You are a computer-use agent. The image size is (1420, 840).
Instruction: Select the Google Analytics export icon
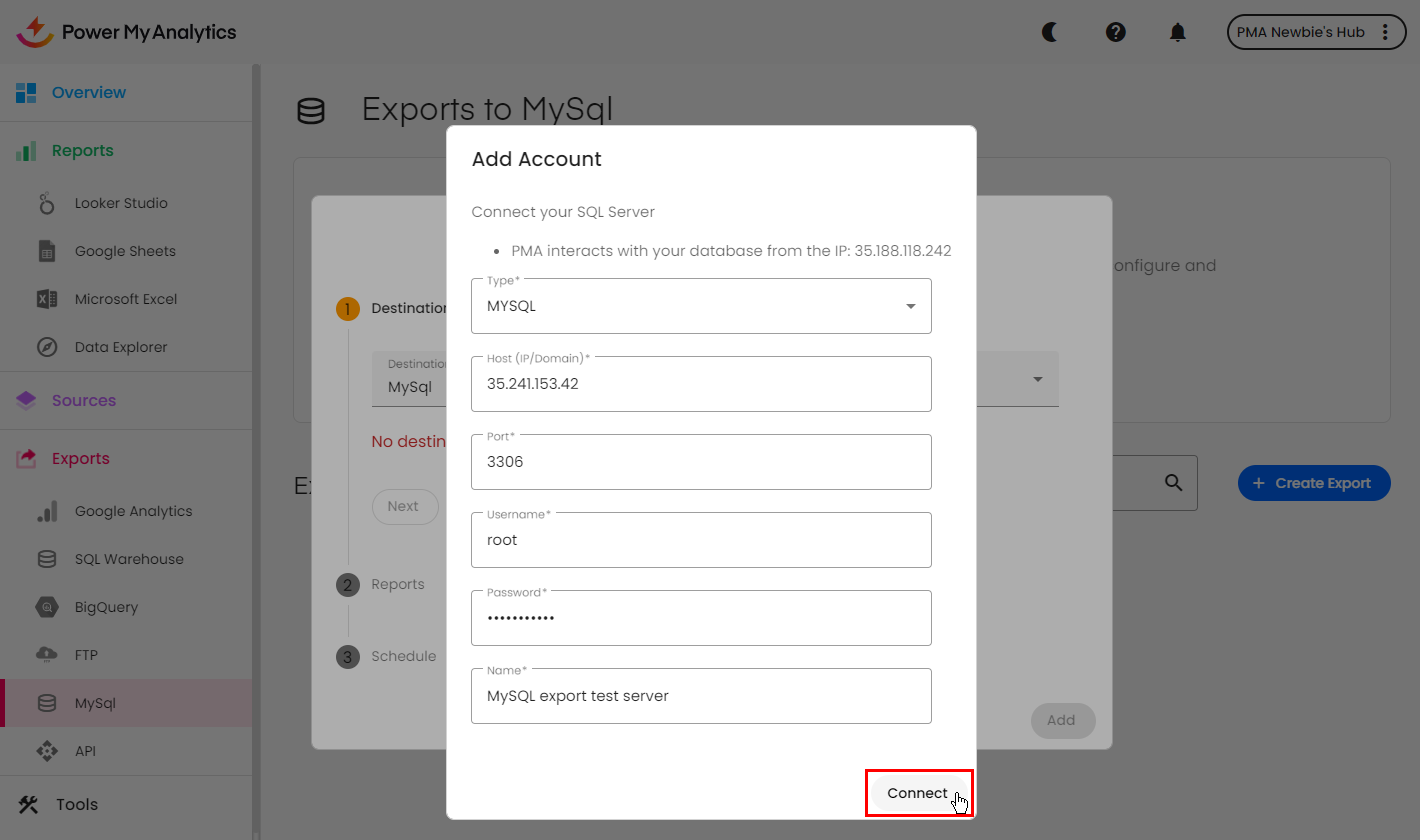46,510
